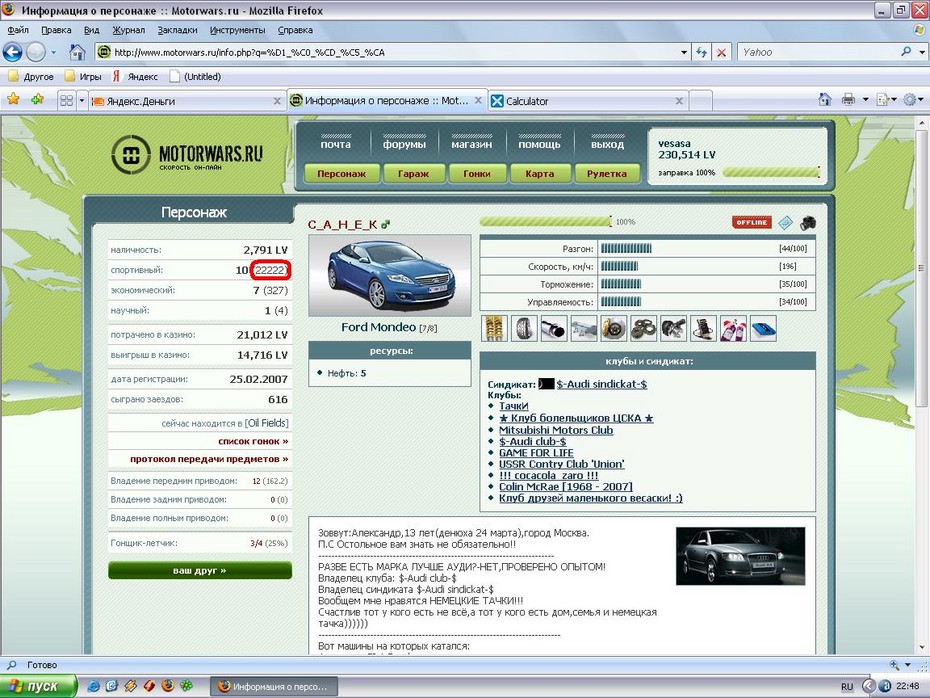Click the RU language indicator in tray
930x698 pixels.
tap(847, 686)
